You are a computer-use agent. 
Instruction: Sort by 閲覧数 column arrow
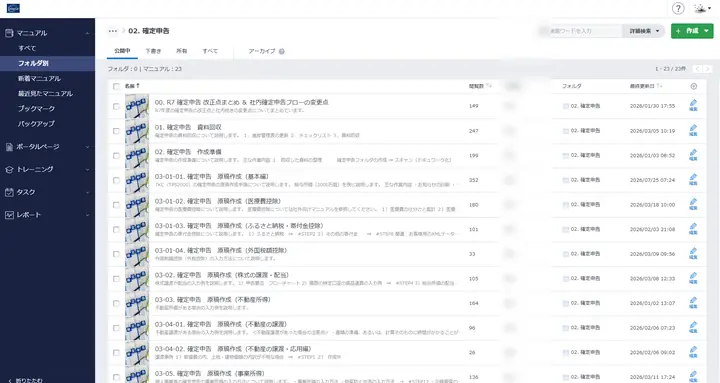click(x=489, y=86)
